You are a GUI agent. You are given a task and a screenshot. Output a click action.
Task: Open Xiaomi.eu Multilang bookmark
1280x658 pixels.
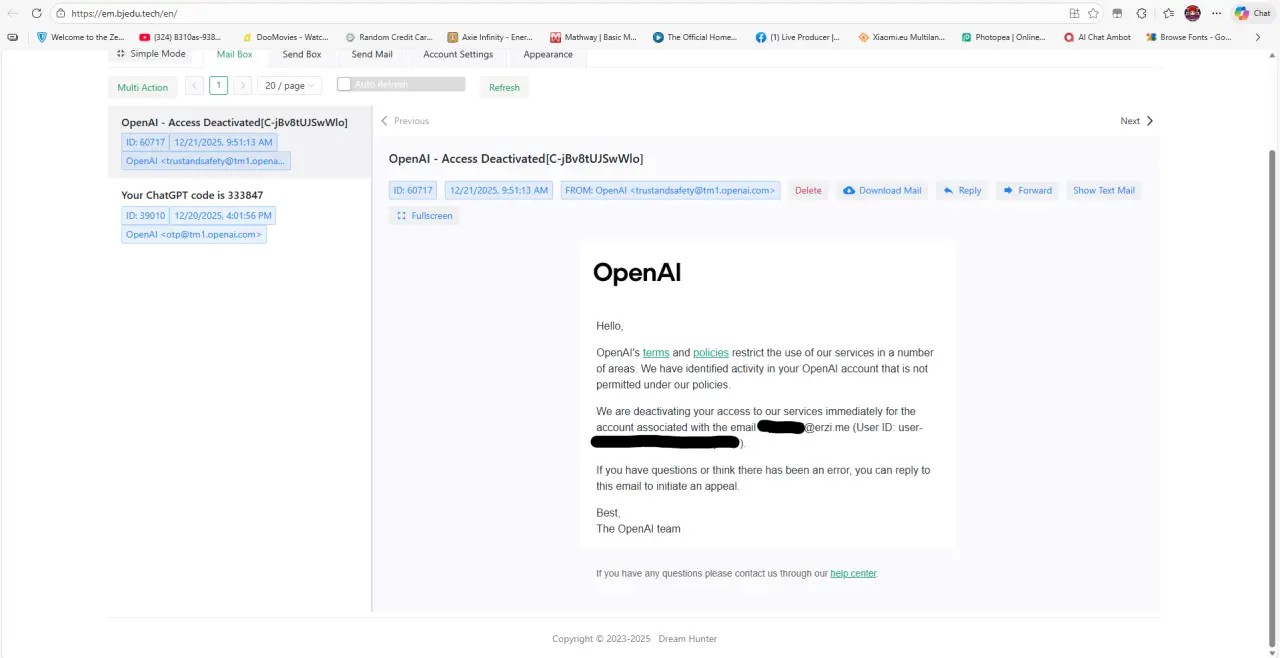tap(901, 37)
